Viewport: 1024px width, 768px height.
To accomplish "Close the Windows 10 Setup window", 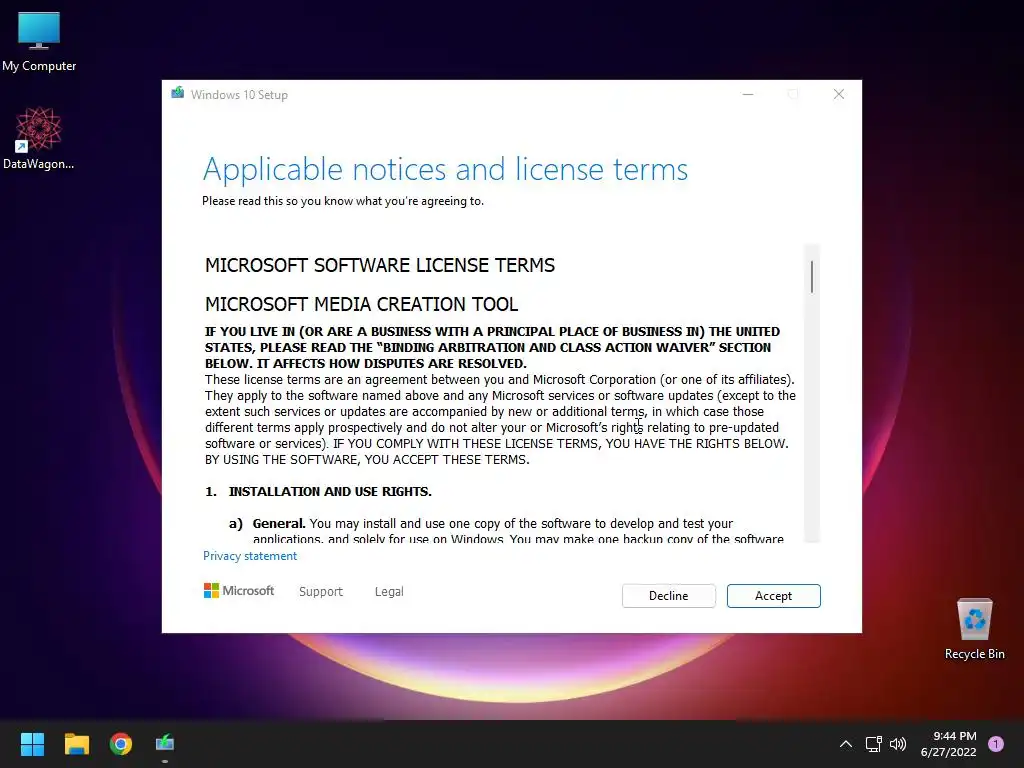I will click(x=839, y=95).
